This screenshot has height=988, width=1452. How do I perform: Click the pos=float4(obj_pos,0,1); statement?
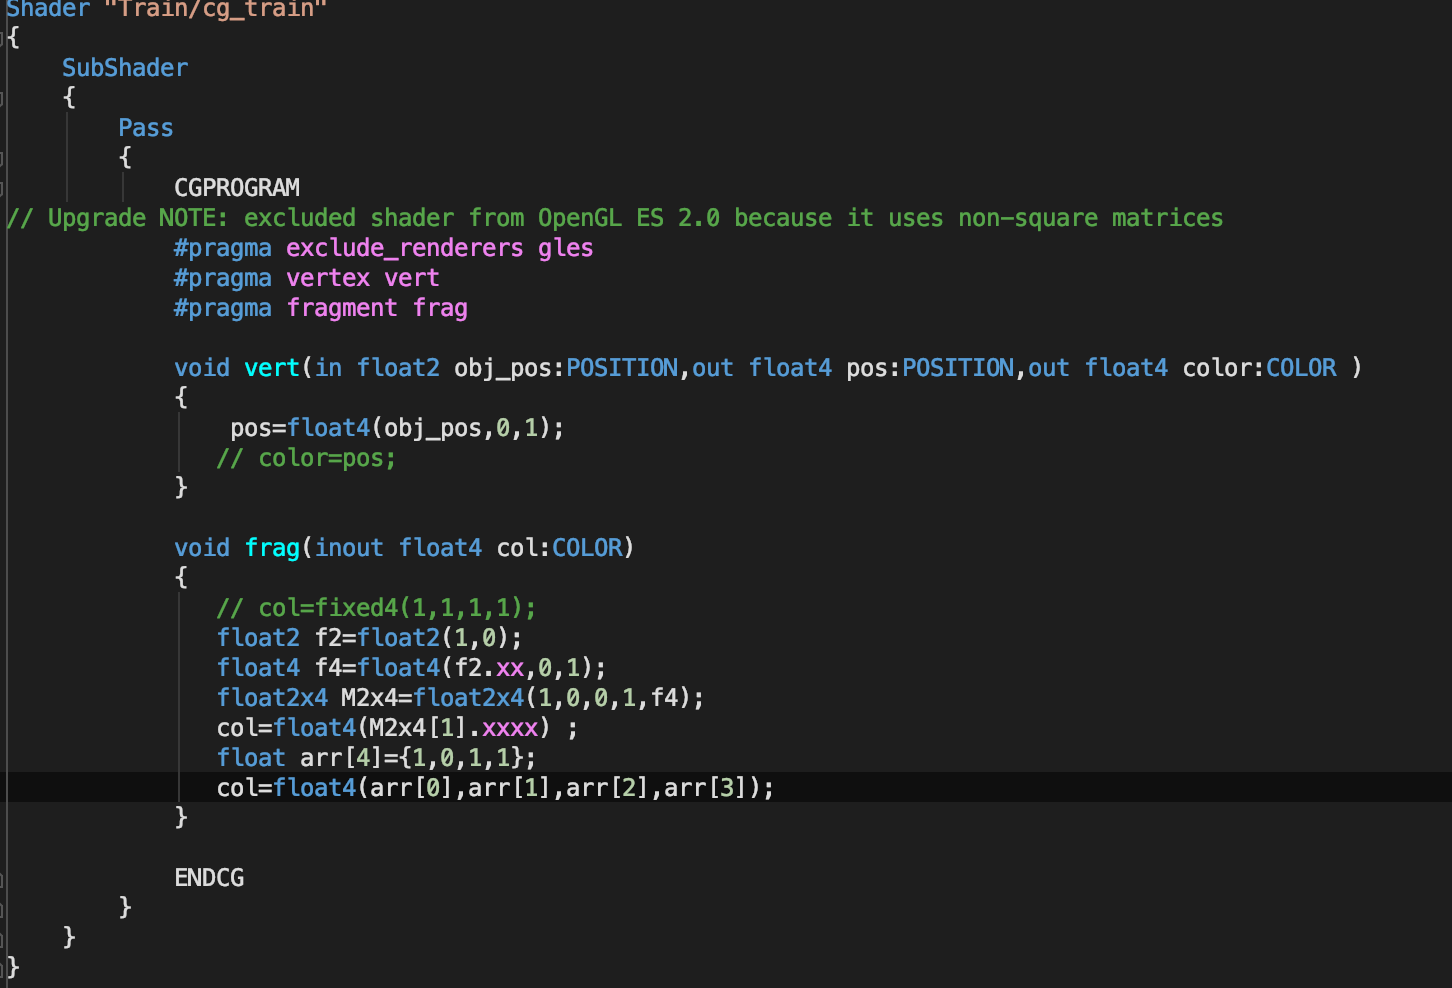point(397,428)
